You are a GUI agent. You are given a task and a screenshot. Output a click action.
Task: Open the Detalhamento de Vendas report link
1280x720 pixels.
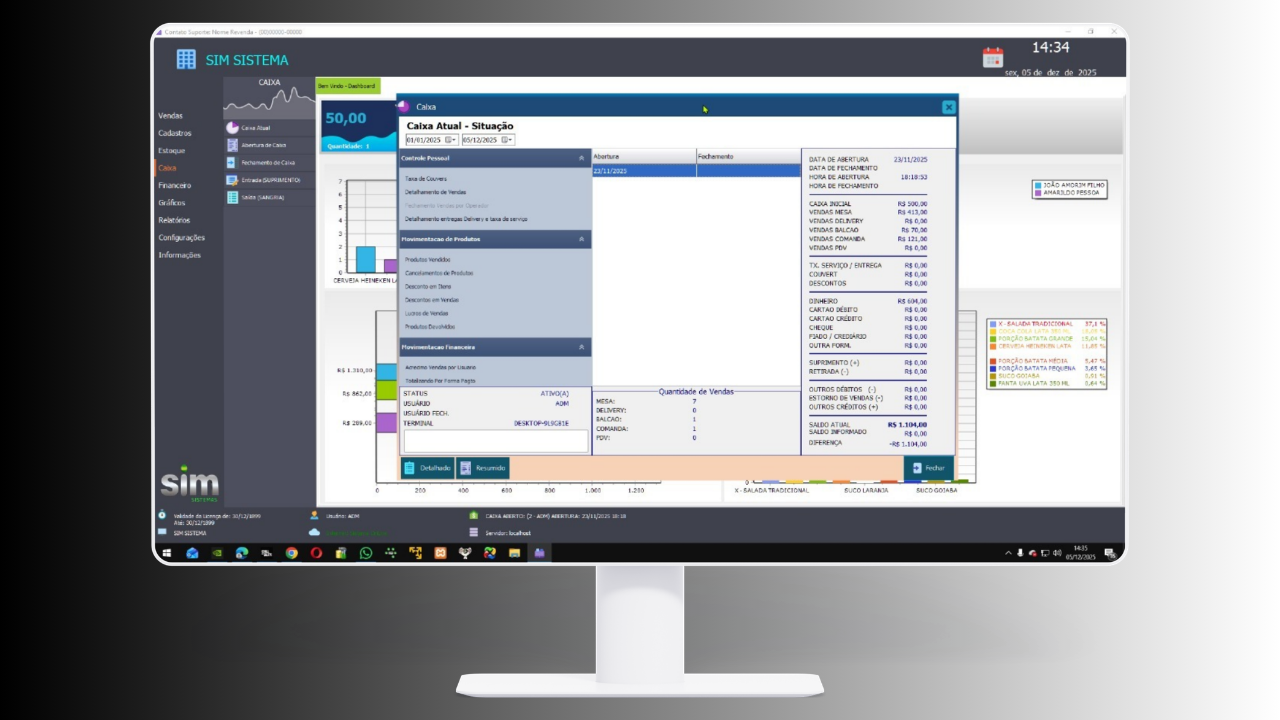click(x=435, y=192)
